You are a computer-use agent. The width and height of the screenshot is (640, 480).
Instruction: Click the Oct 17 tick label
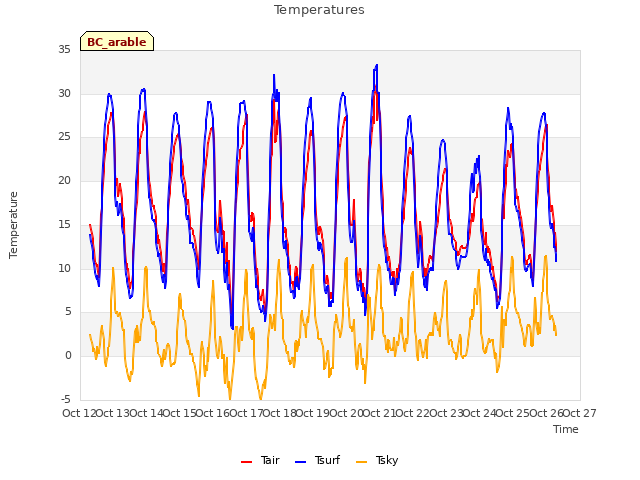246,413
